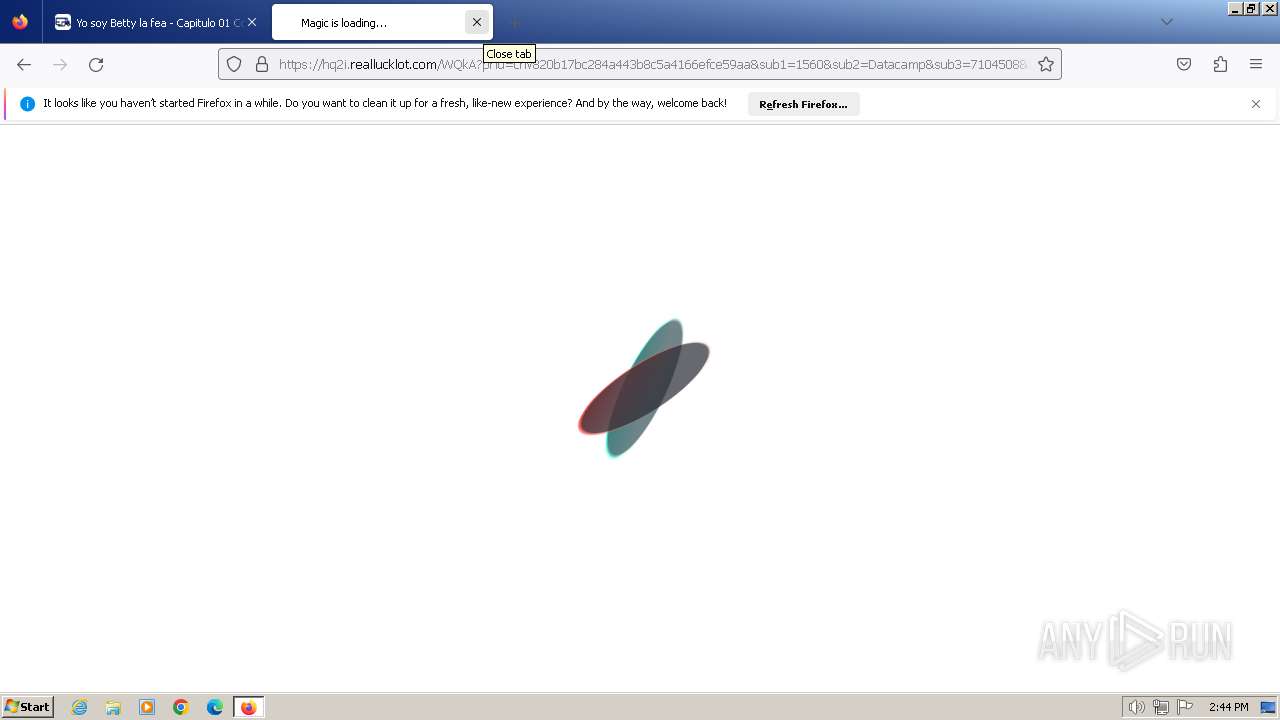The height and width of the screenshot is (720, 1280).
Task: Restore down the Firefox window
Action: click(1252, 8)
